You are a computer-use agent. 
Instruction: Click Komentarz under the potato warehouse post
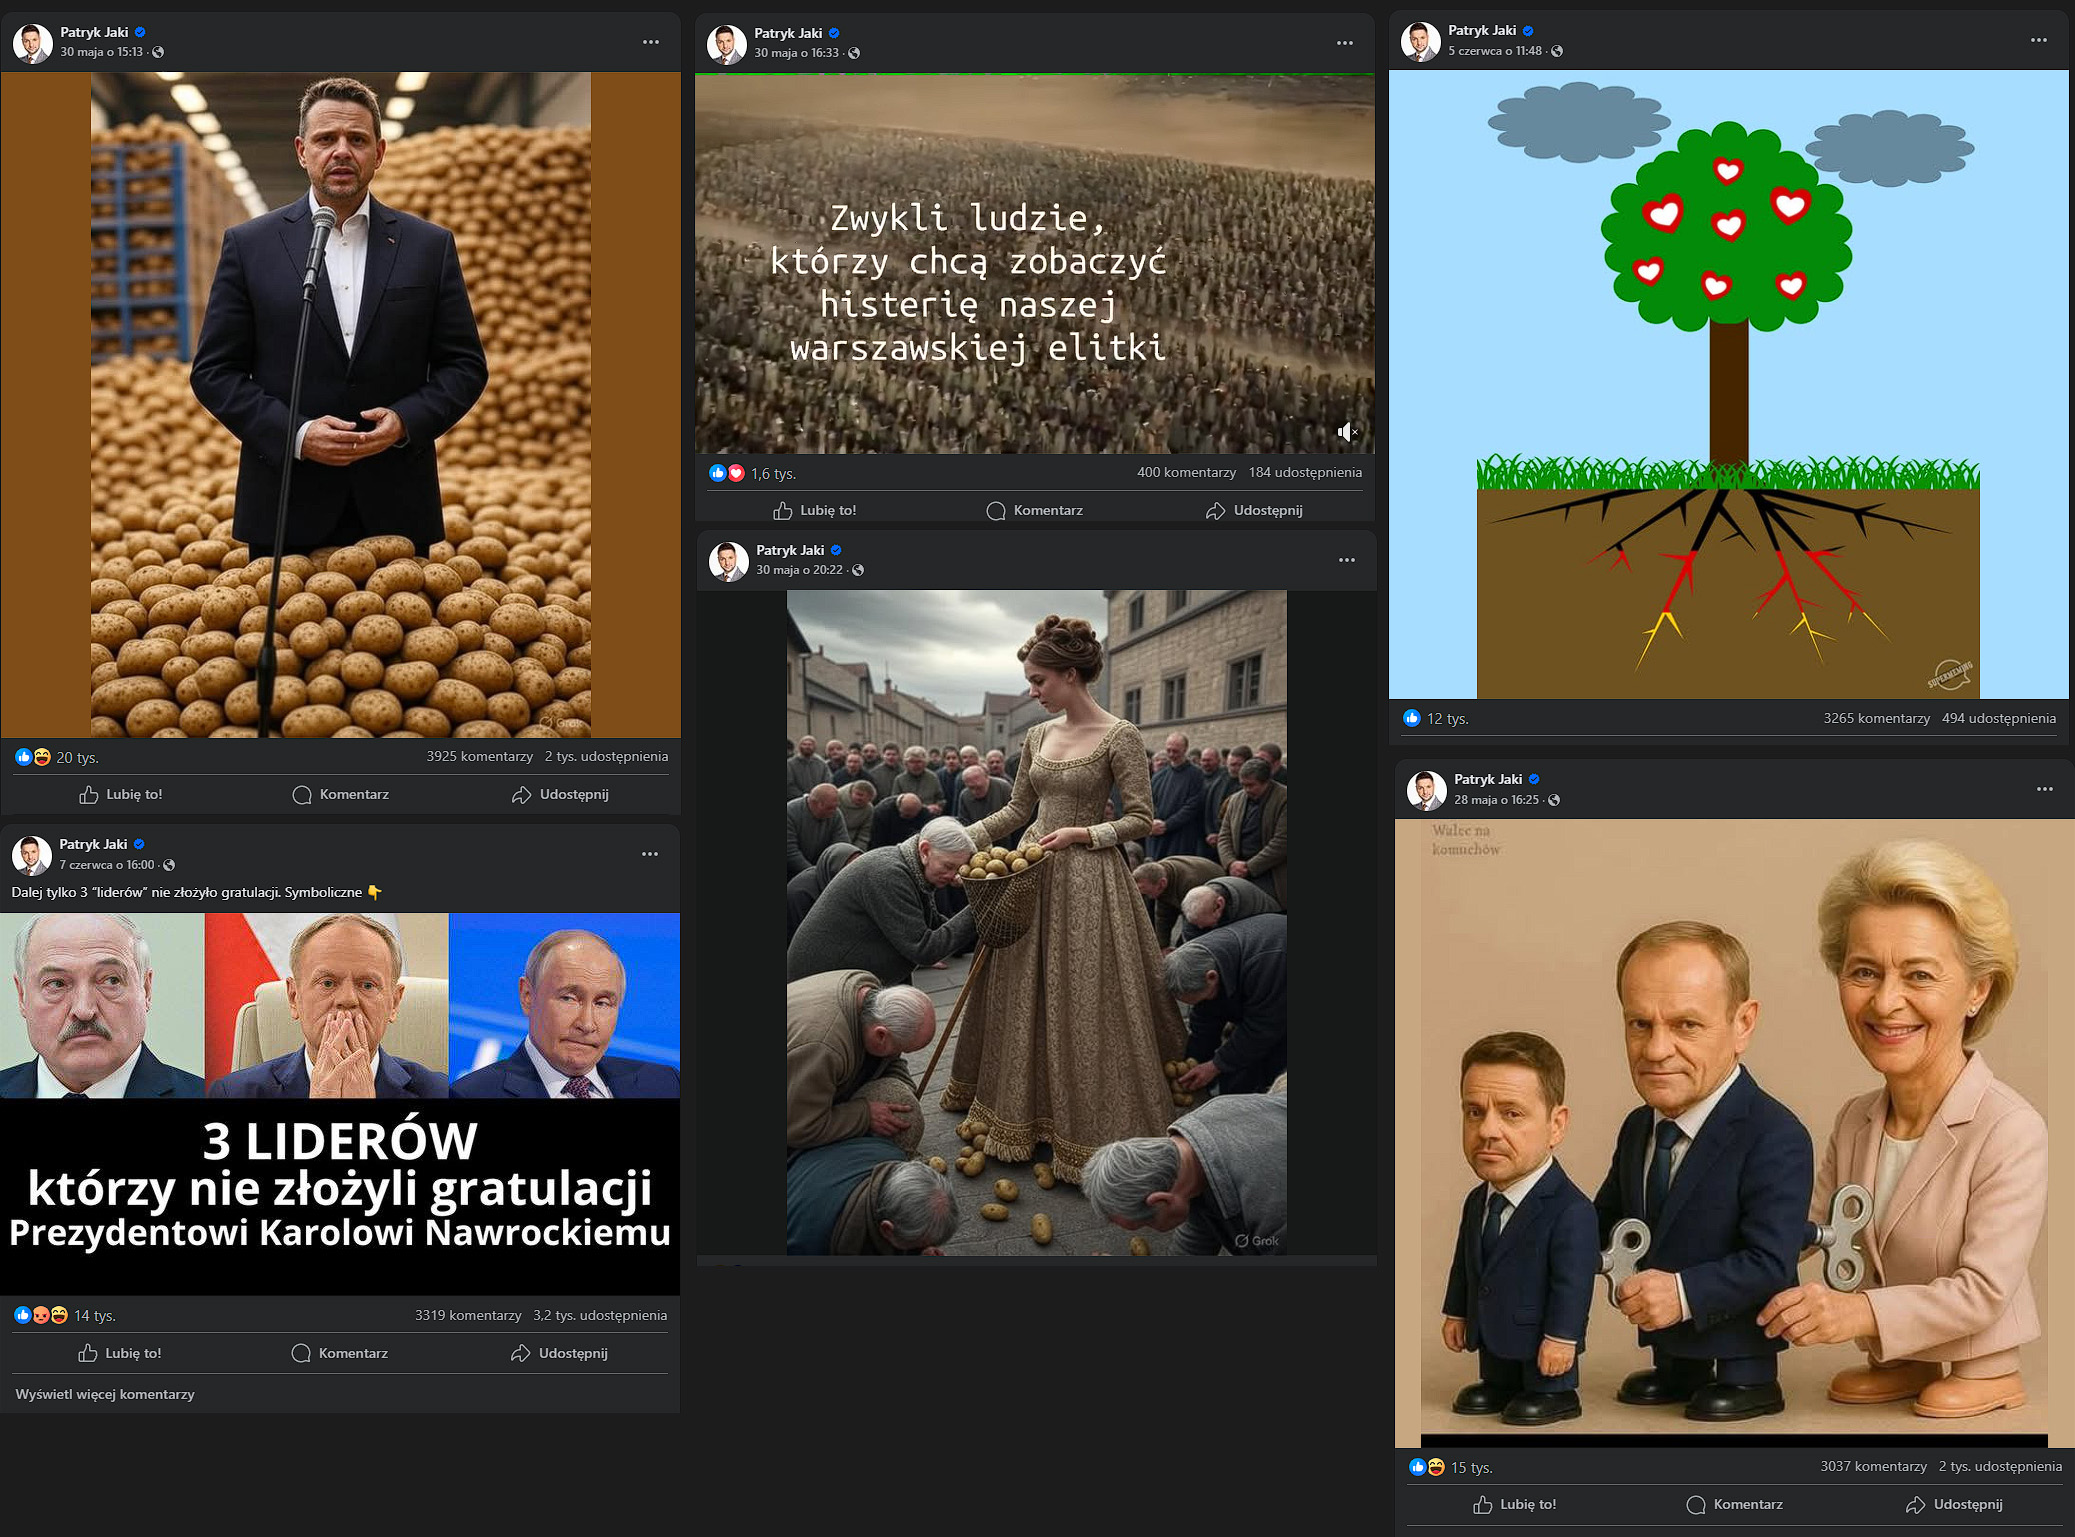pos(341,794)
